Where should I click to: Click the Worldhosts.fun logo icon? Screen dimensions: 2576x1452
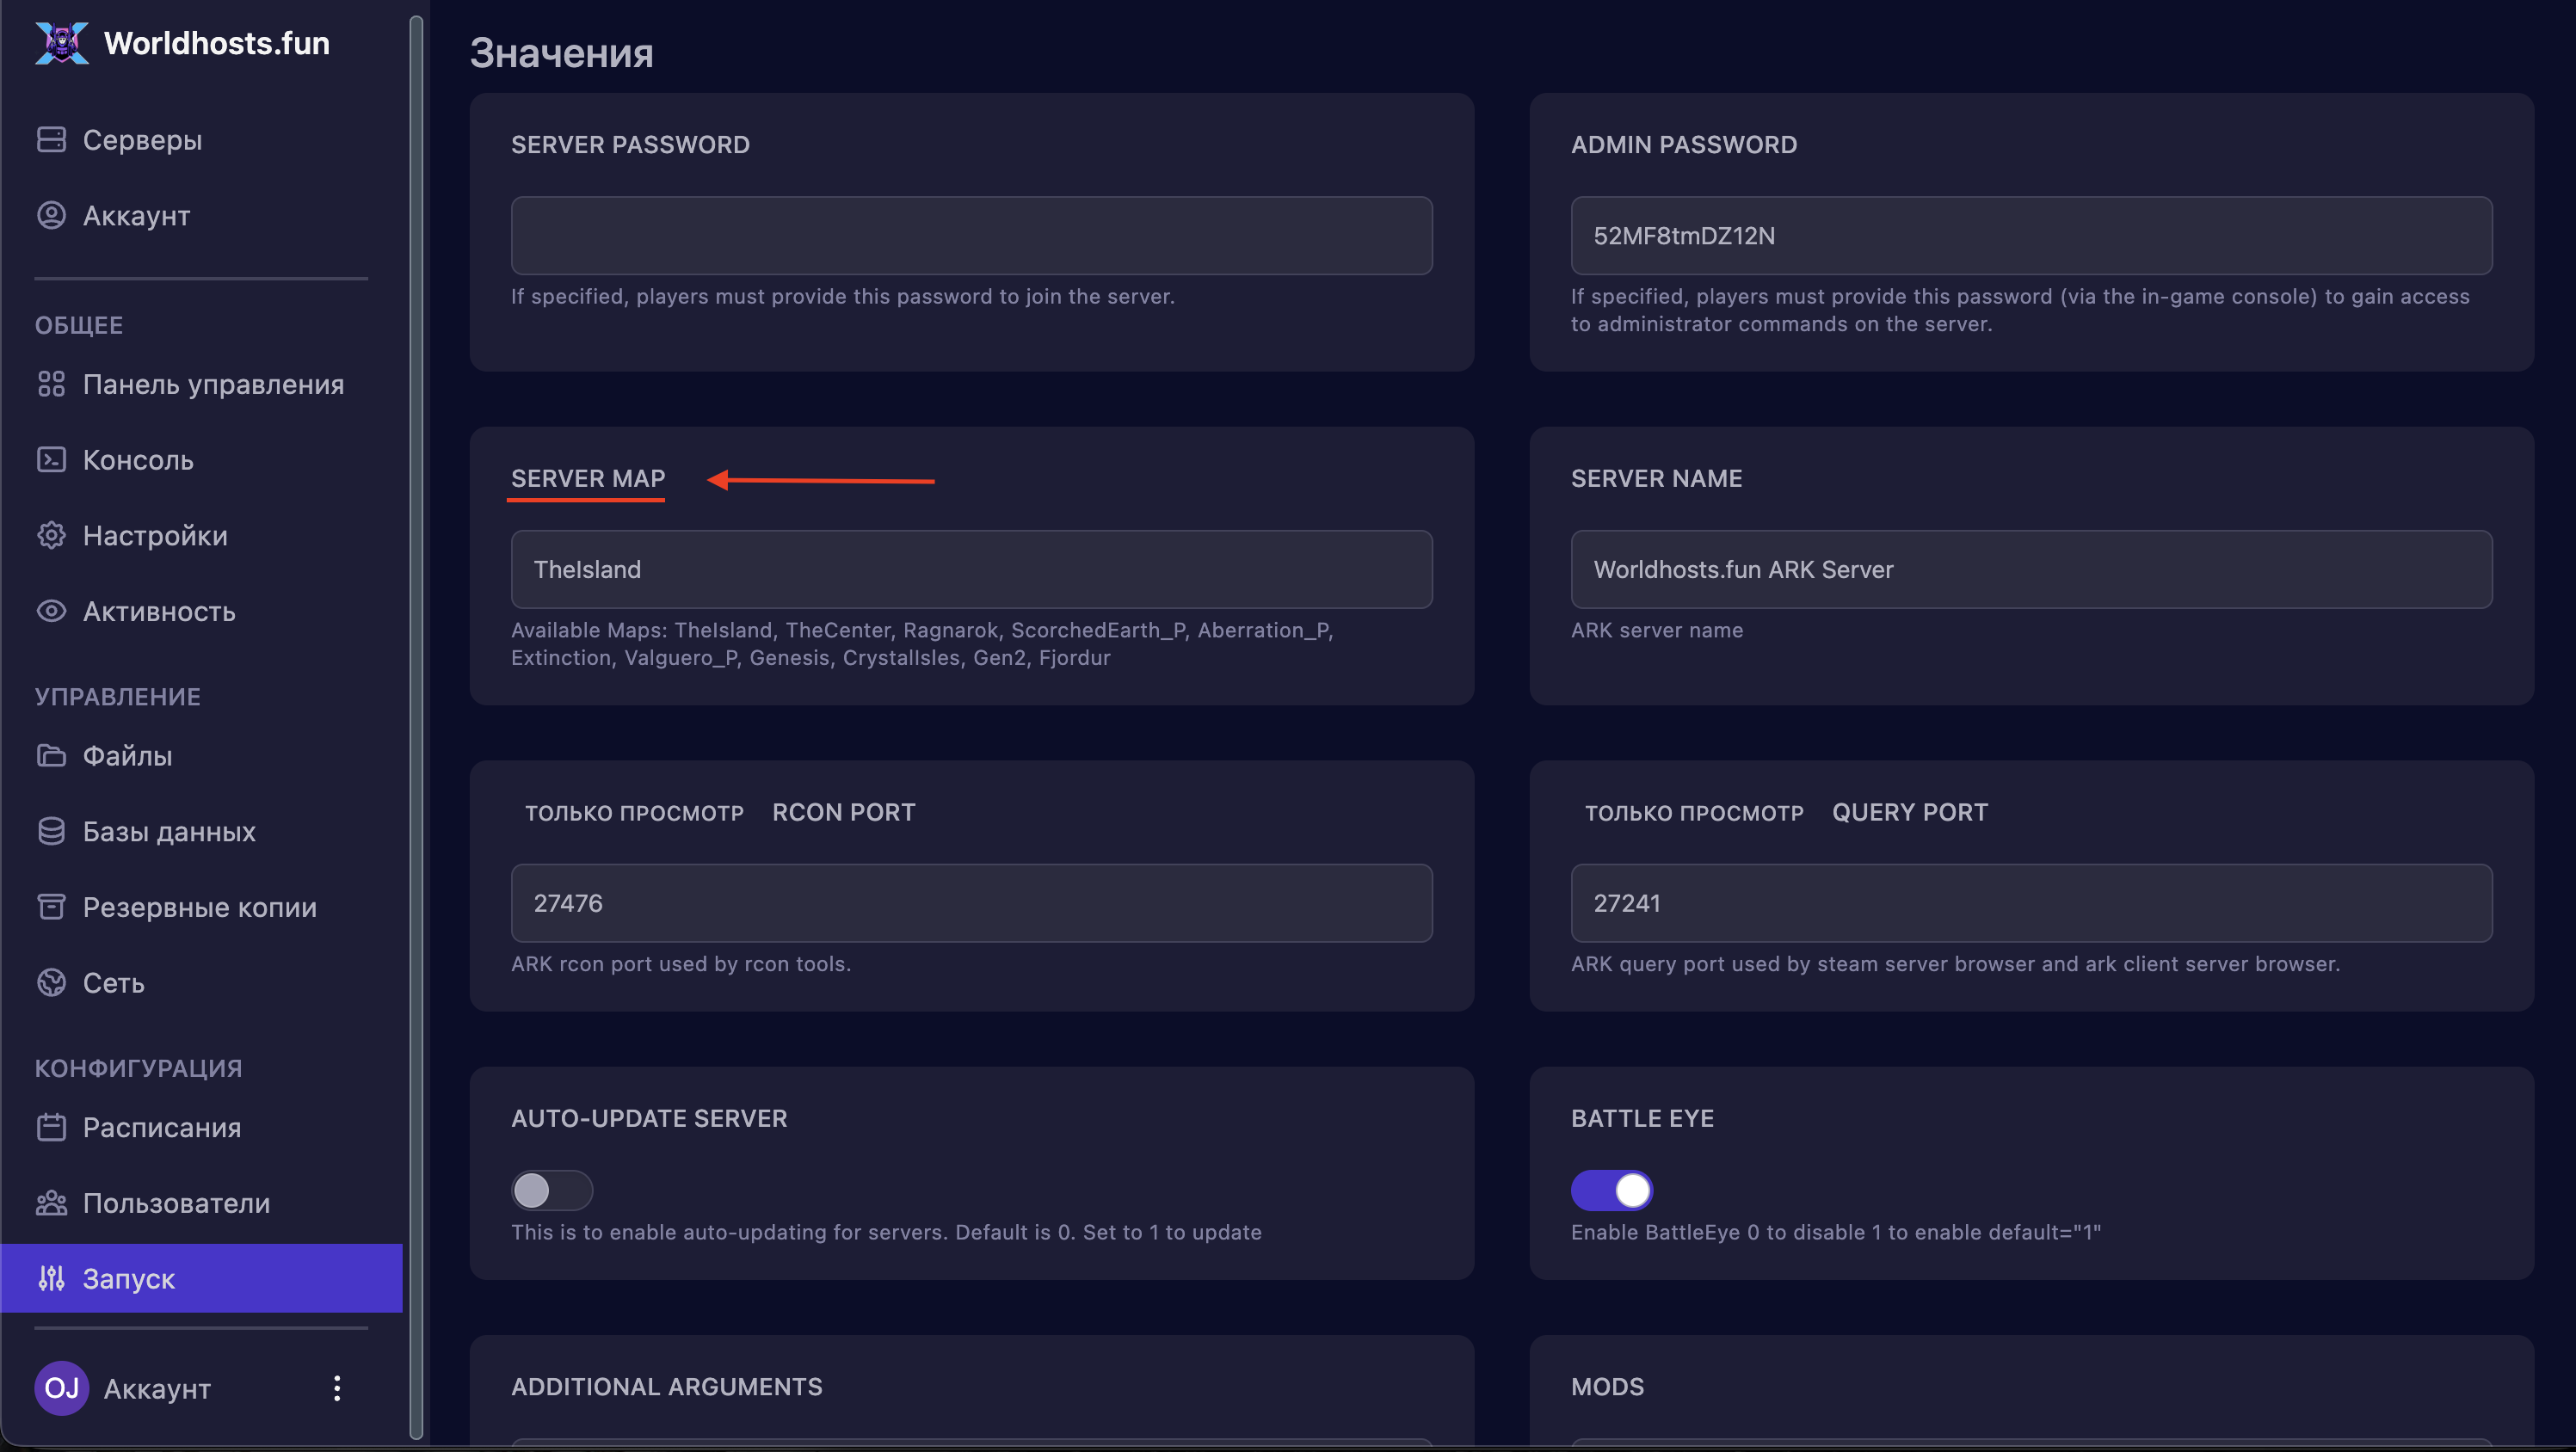[62, 43]
